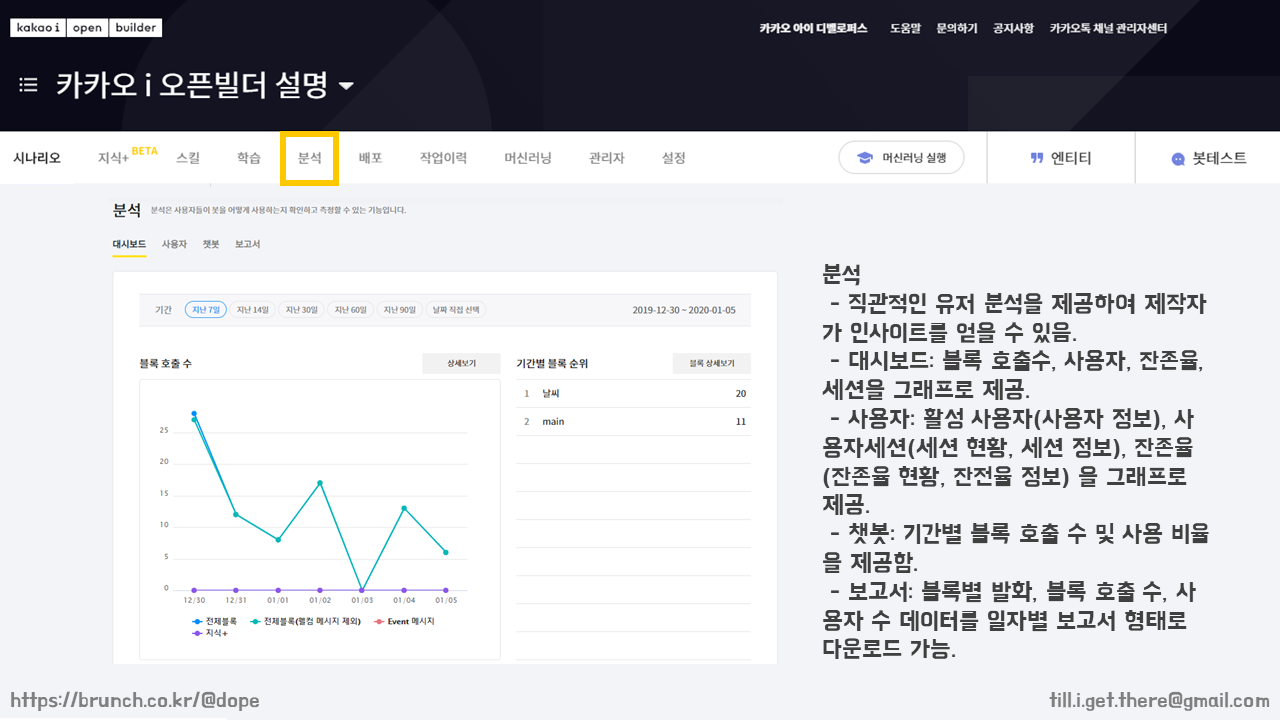This screenshot has height=720, width=1280.
Task: Click the 날씨 row in block ranking
Action: [x=633, y=394]
